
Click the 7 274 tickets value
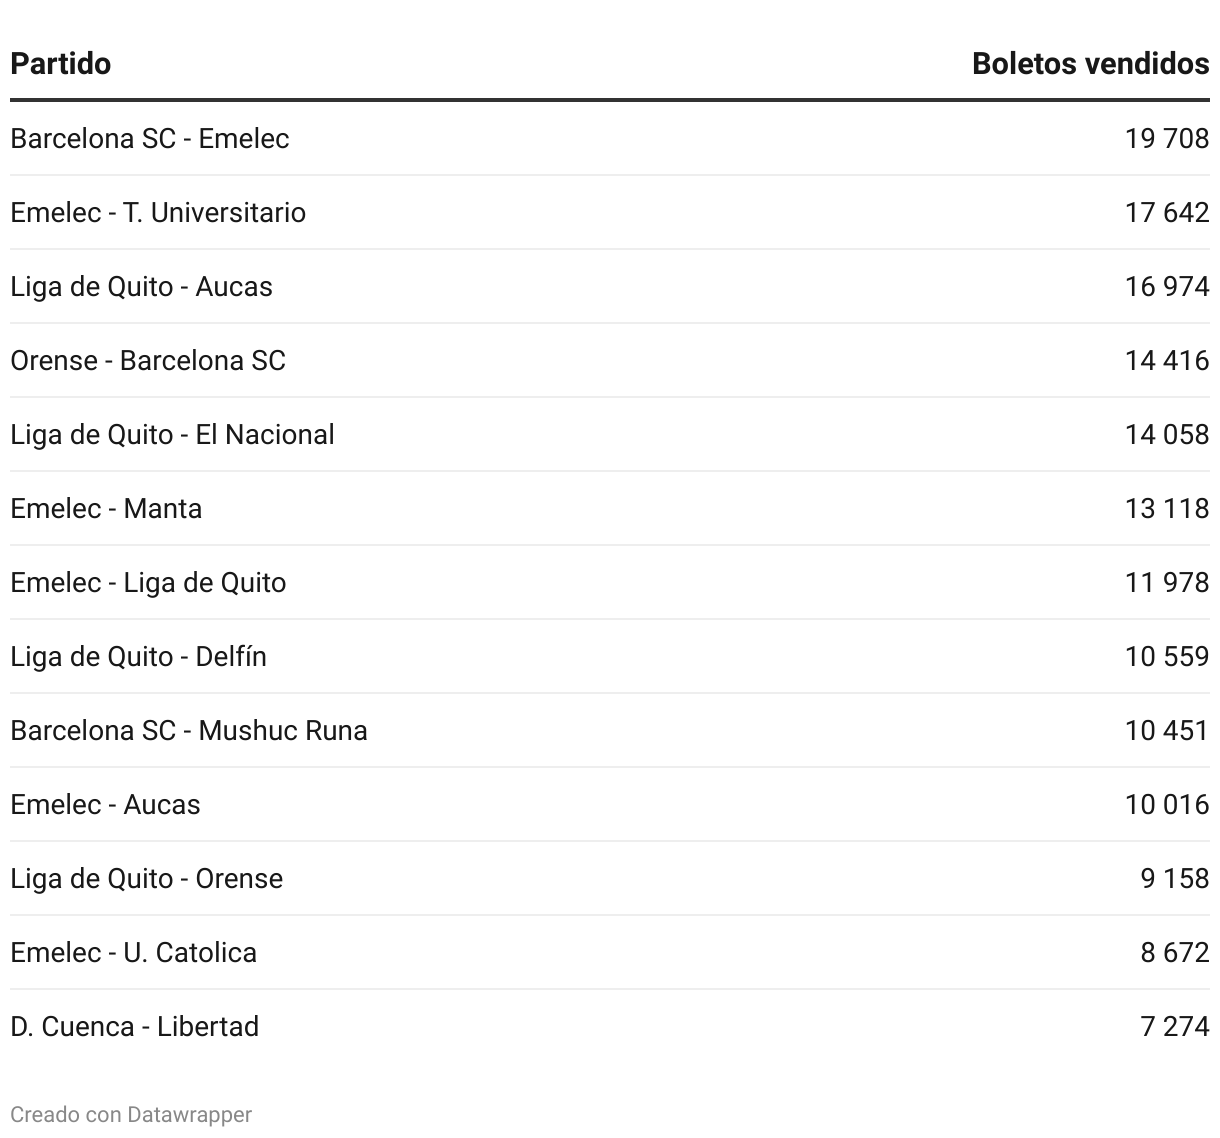click(x=1175, y=1026)
